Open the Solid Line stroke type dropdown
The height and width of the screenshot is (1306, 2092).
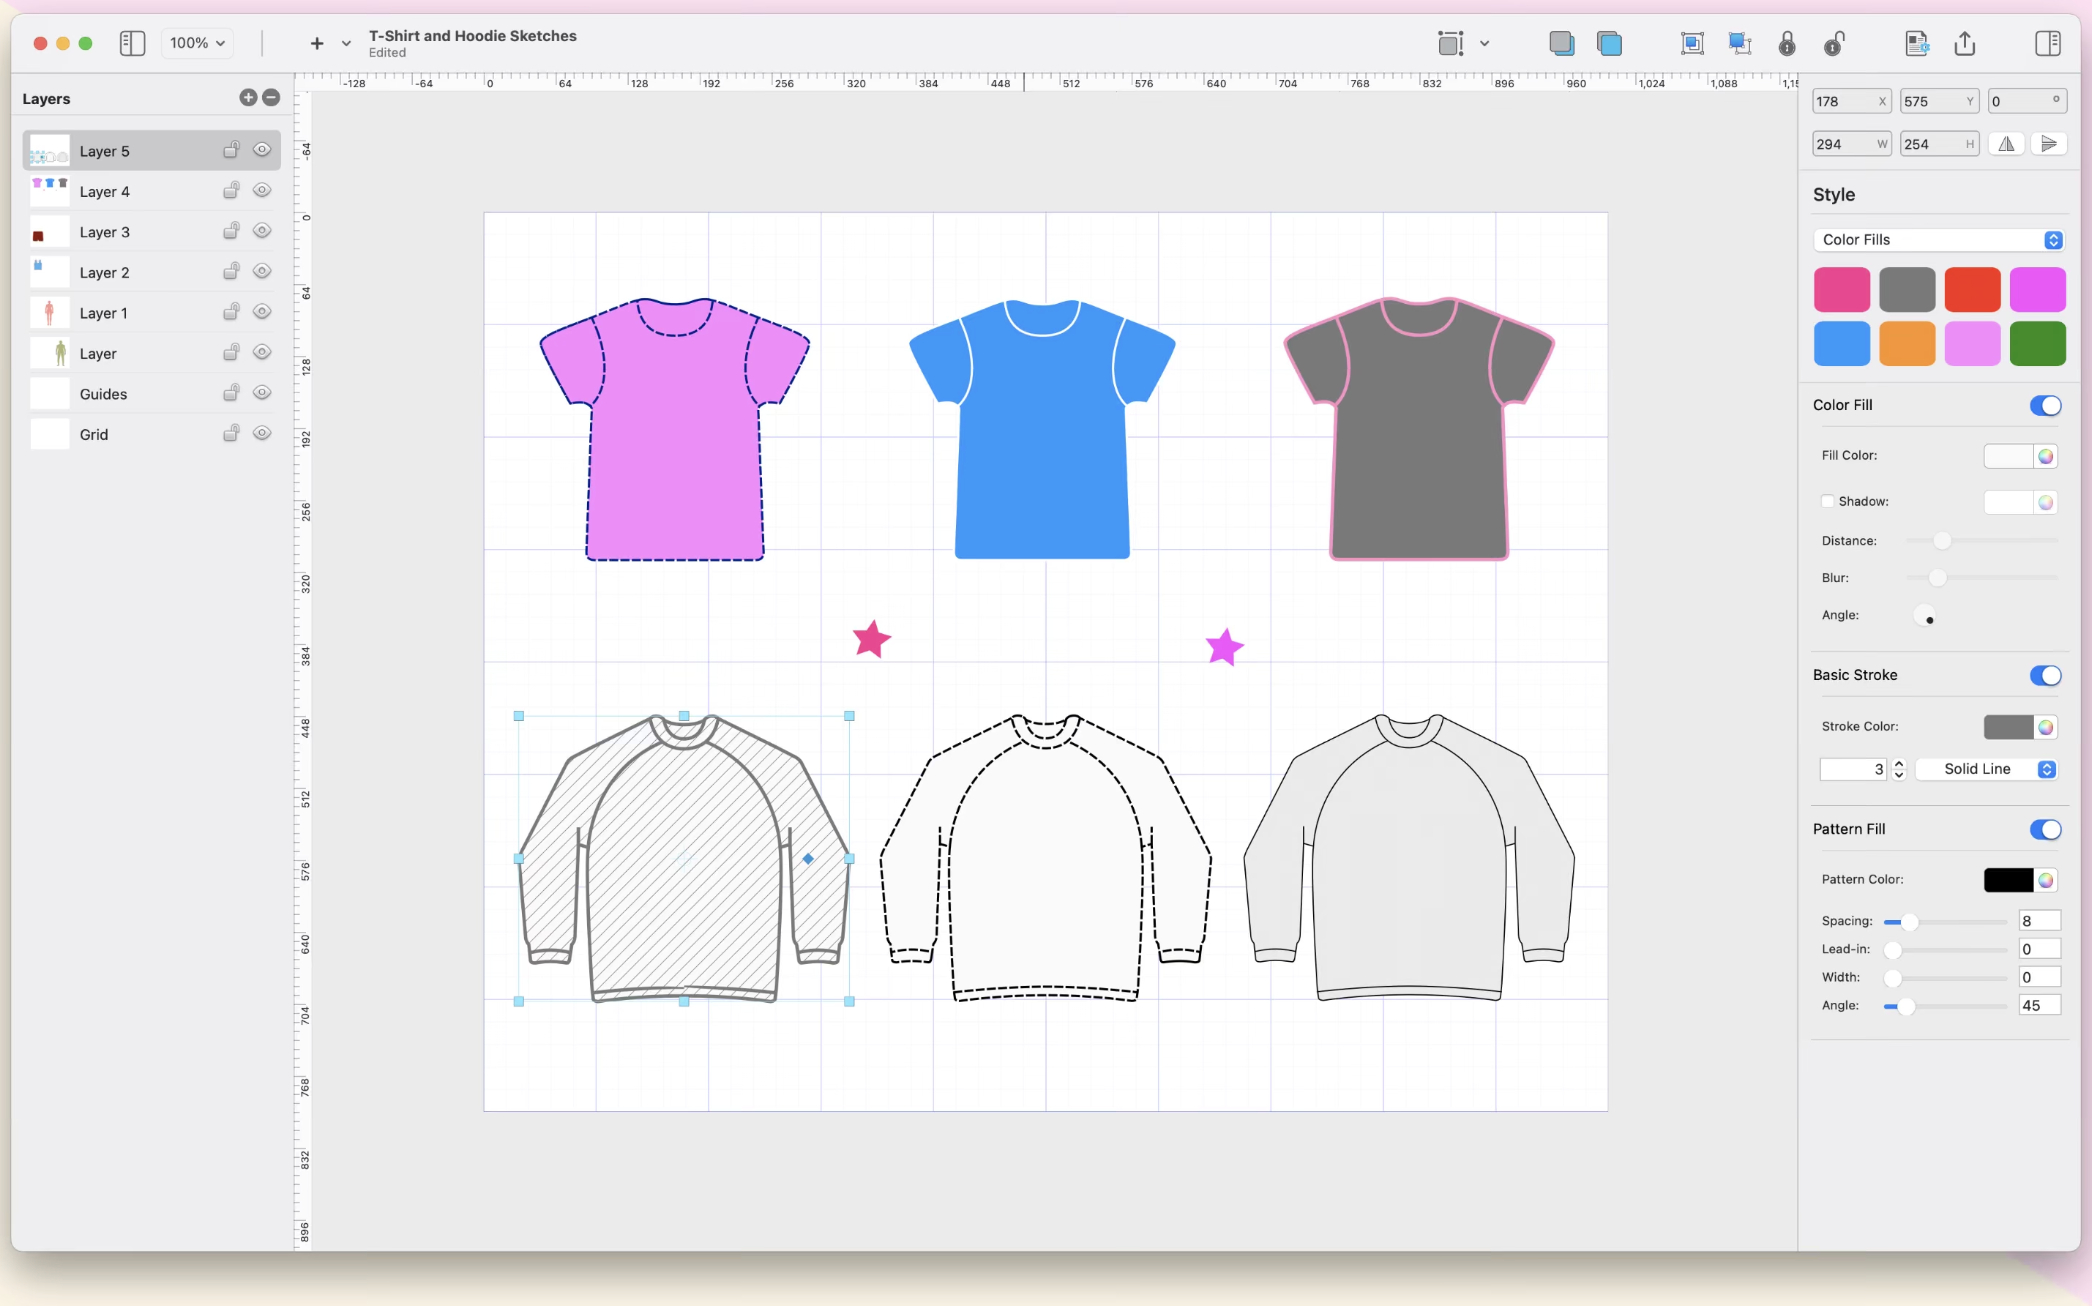tap(1986, 769)
